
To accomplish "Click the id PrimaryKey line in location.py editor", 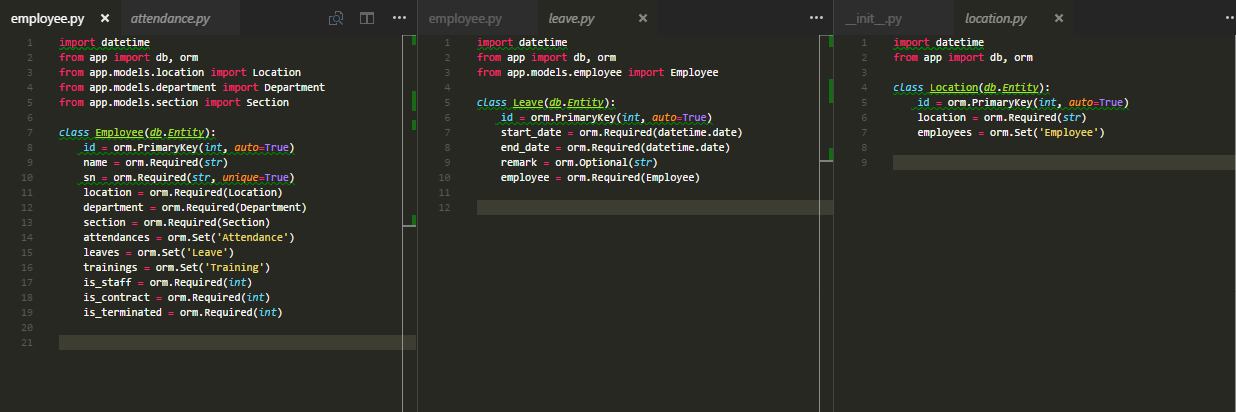I will (x=1022, y=102).
